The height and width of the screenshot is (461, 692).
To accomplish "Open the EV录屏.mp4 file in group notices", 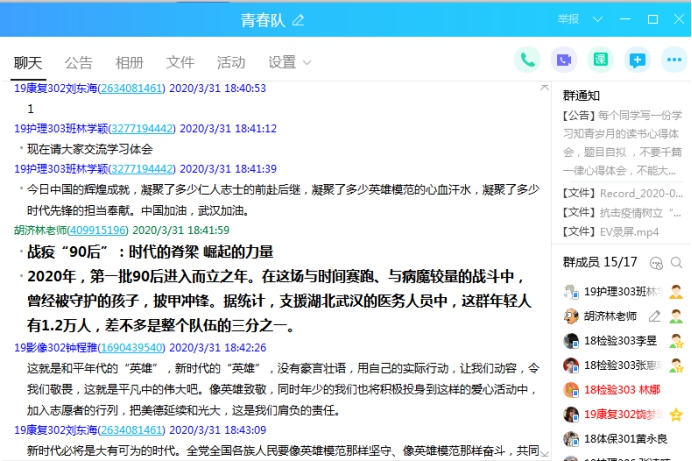I will [611, 231].
